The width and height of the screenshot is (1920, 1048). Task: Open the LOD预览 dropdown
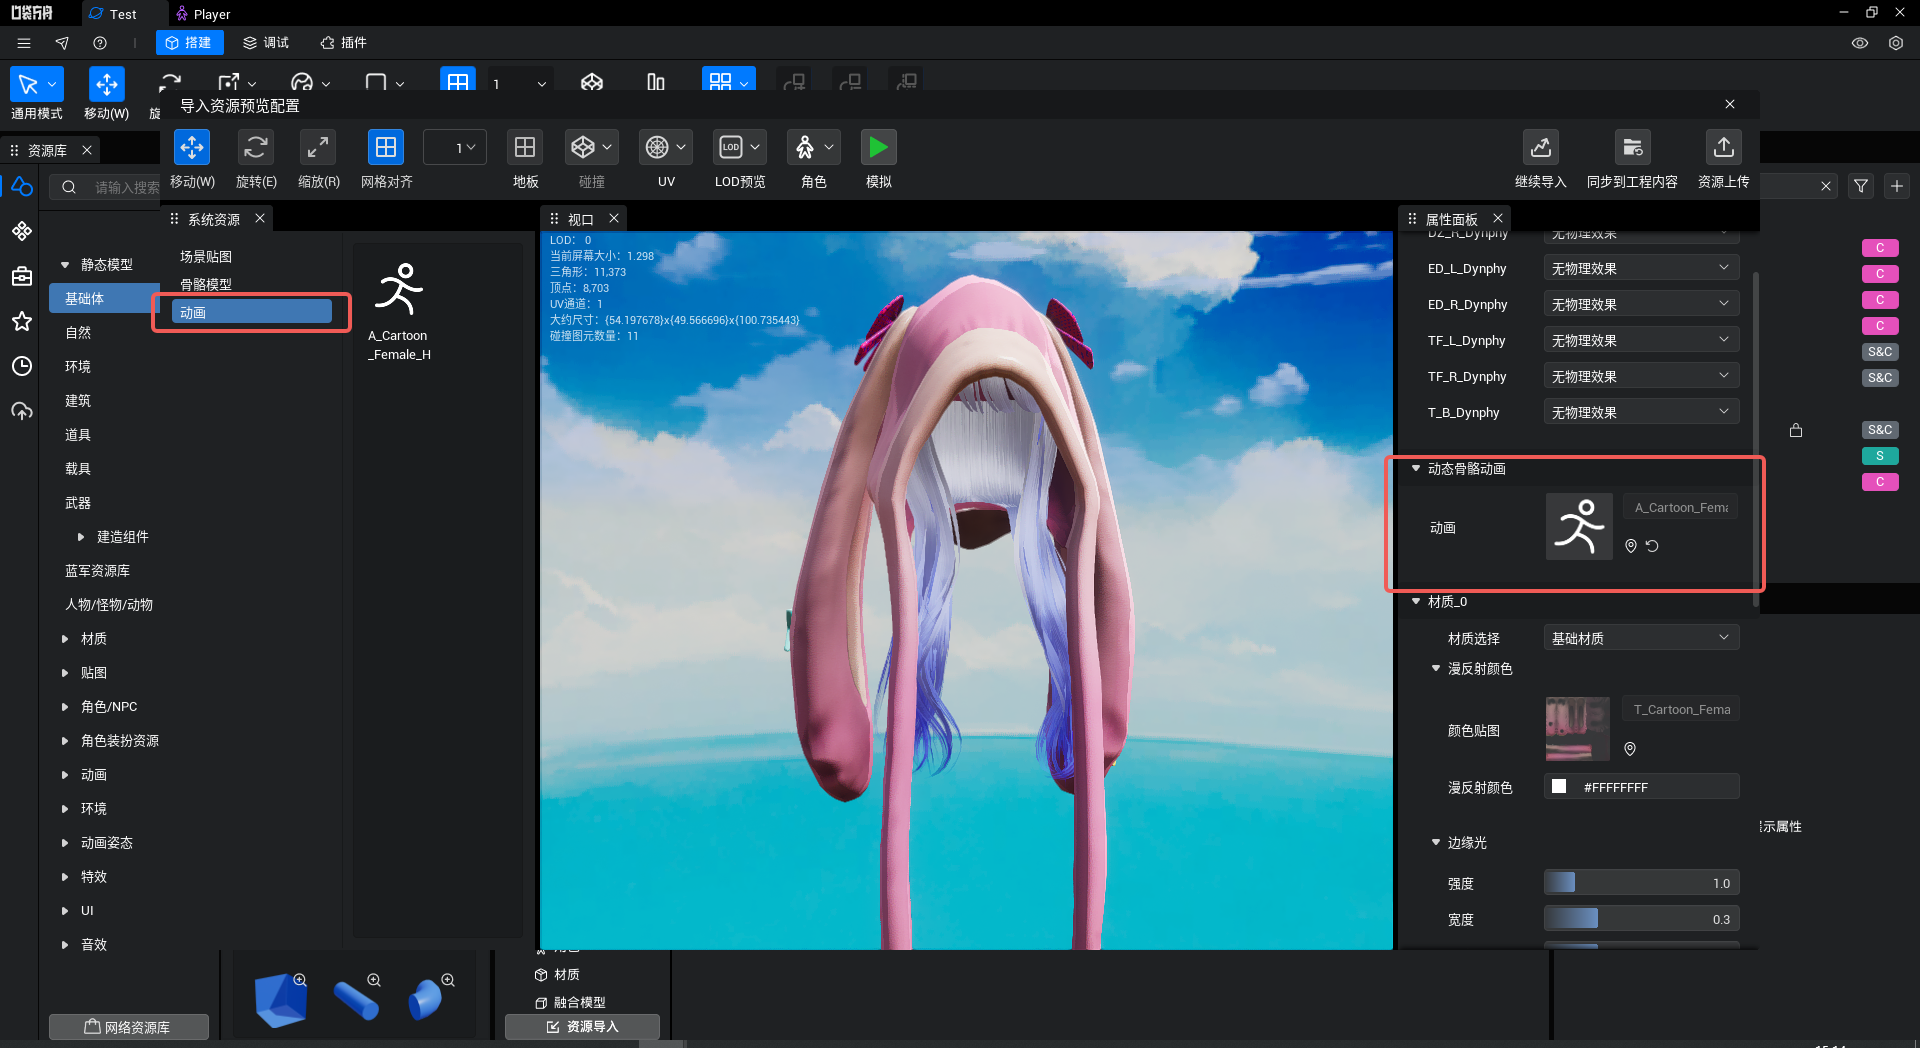coord(740,148)
